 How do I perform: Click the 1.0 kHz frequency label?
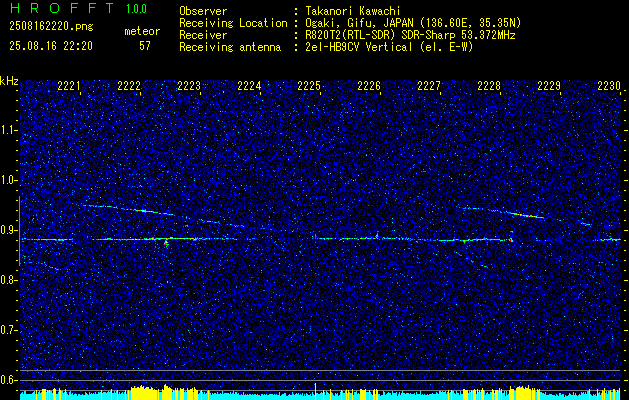point(9,181)
